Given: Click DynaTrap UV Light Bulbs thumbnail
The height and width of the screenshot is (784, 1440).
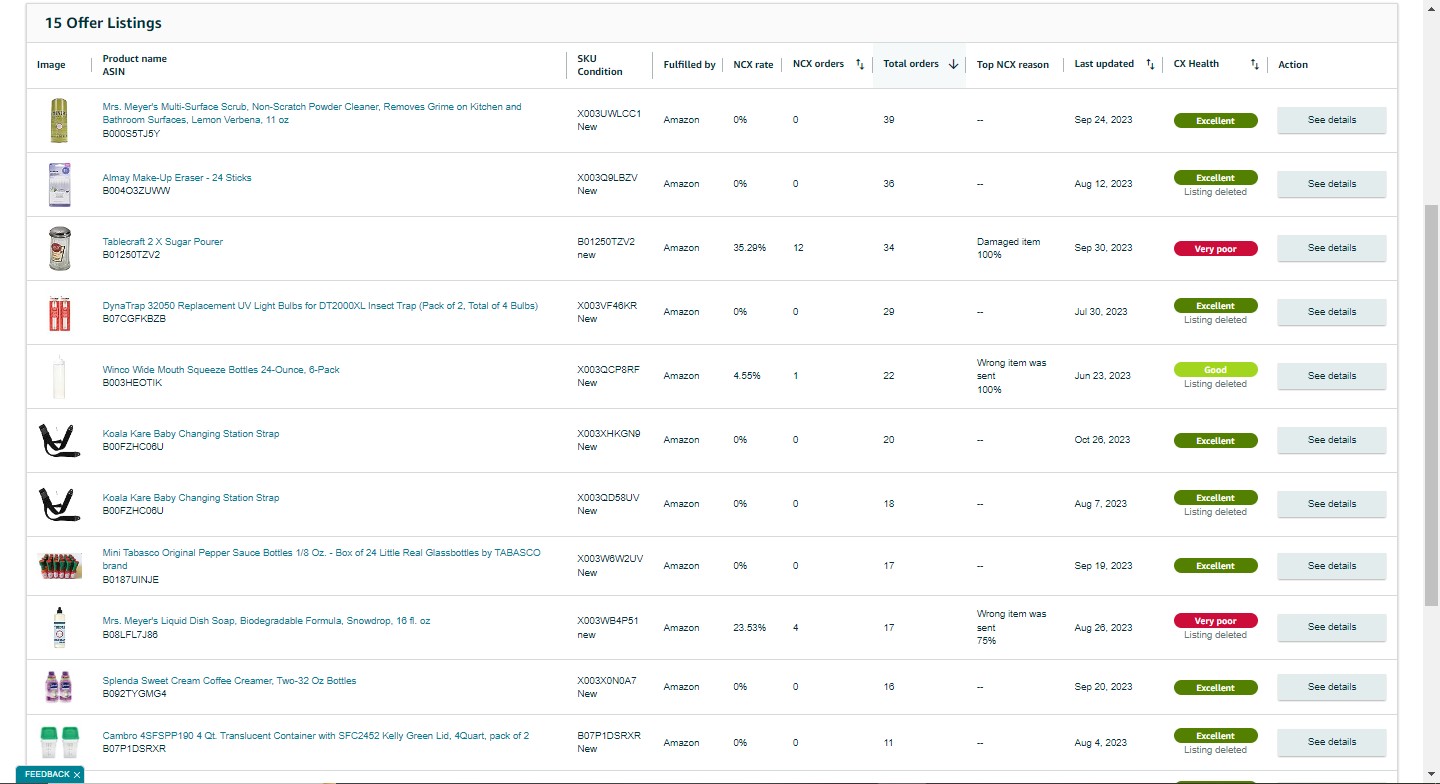Looking at the screenshot, I should tap(60, 312).
